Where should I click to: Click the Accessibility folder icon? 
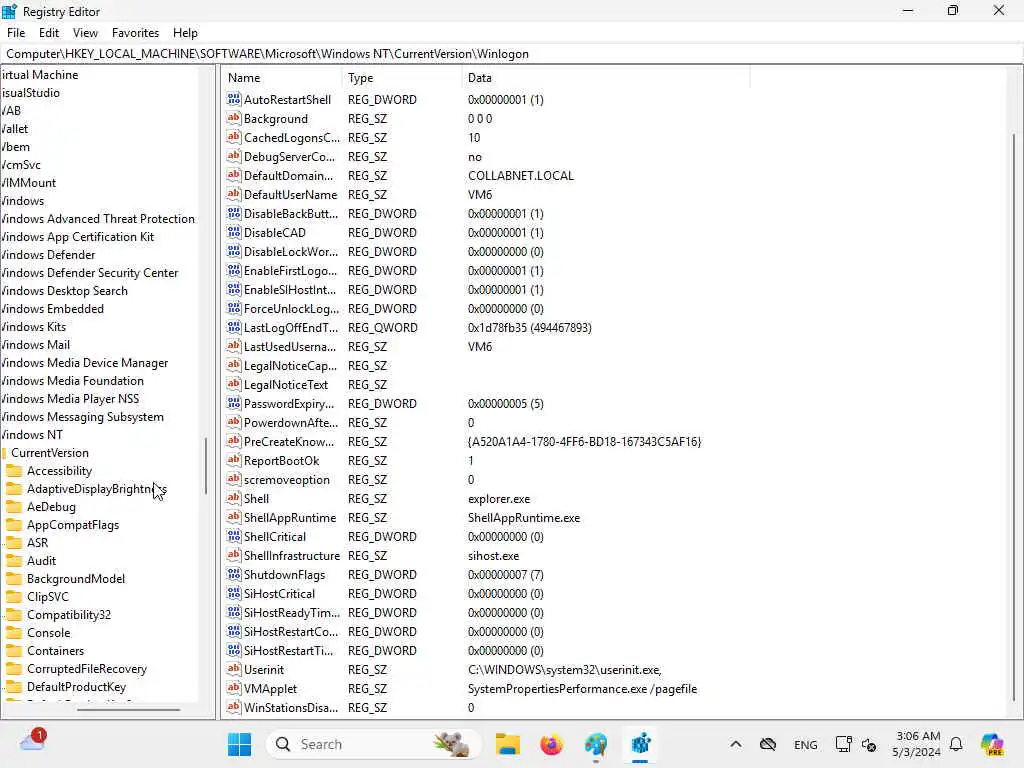tap(14, 471)
